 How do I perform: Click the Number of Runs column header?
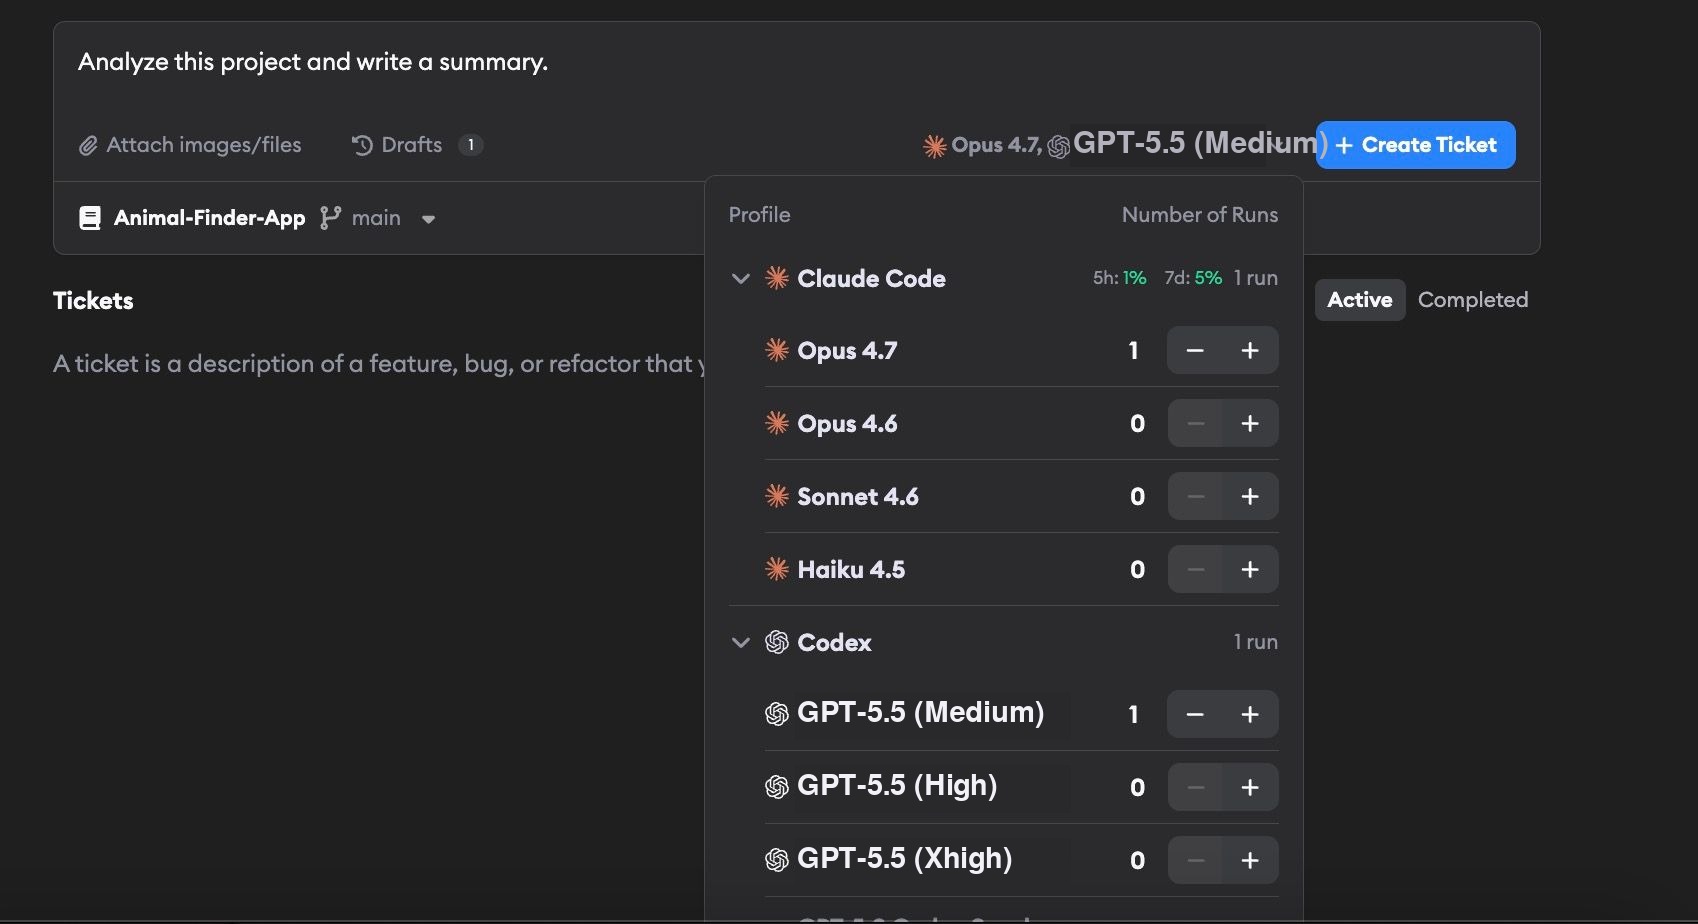pos(1200,215)
